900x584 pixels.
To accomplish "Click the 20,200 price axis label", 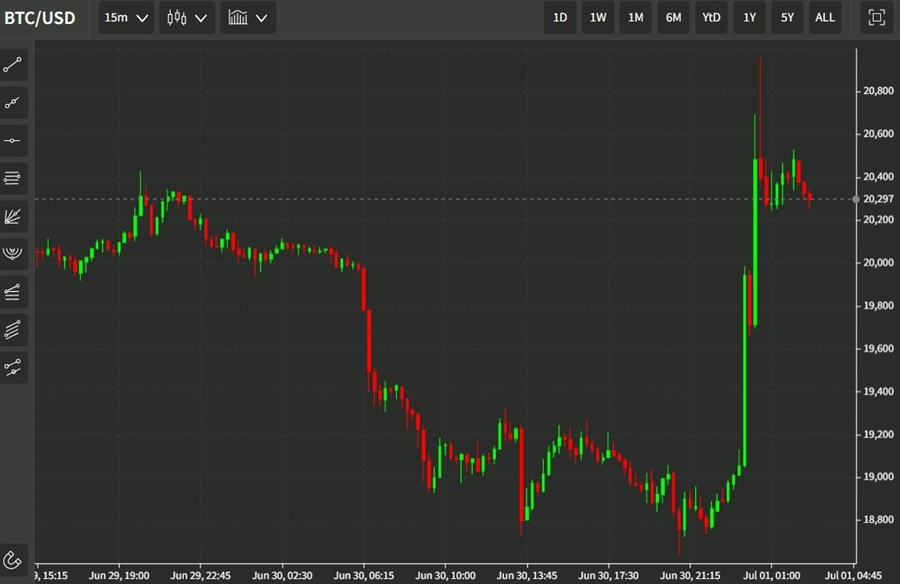I will 878,219.
